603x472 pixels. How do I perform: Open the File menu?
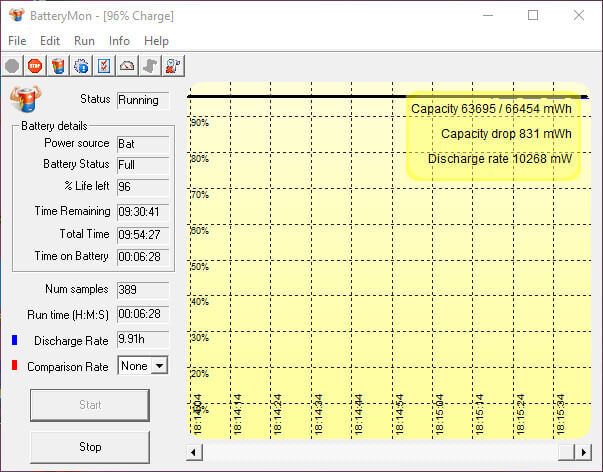tap(17, 41)
